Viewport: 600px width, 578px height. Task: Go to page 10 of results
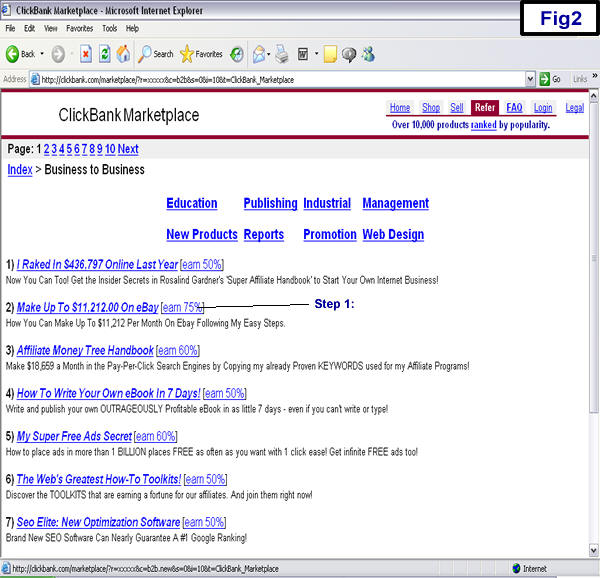(110, 149)
